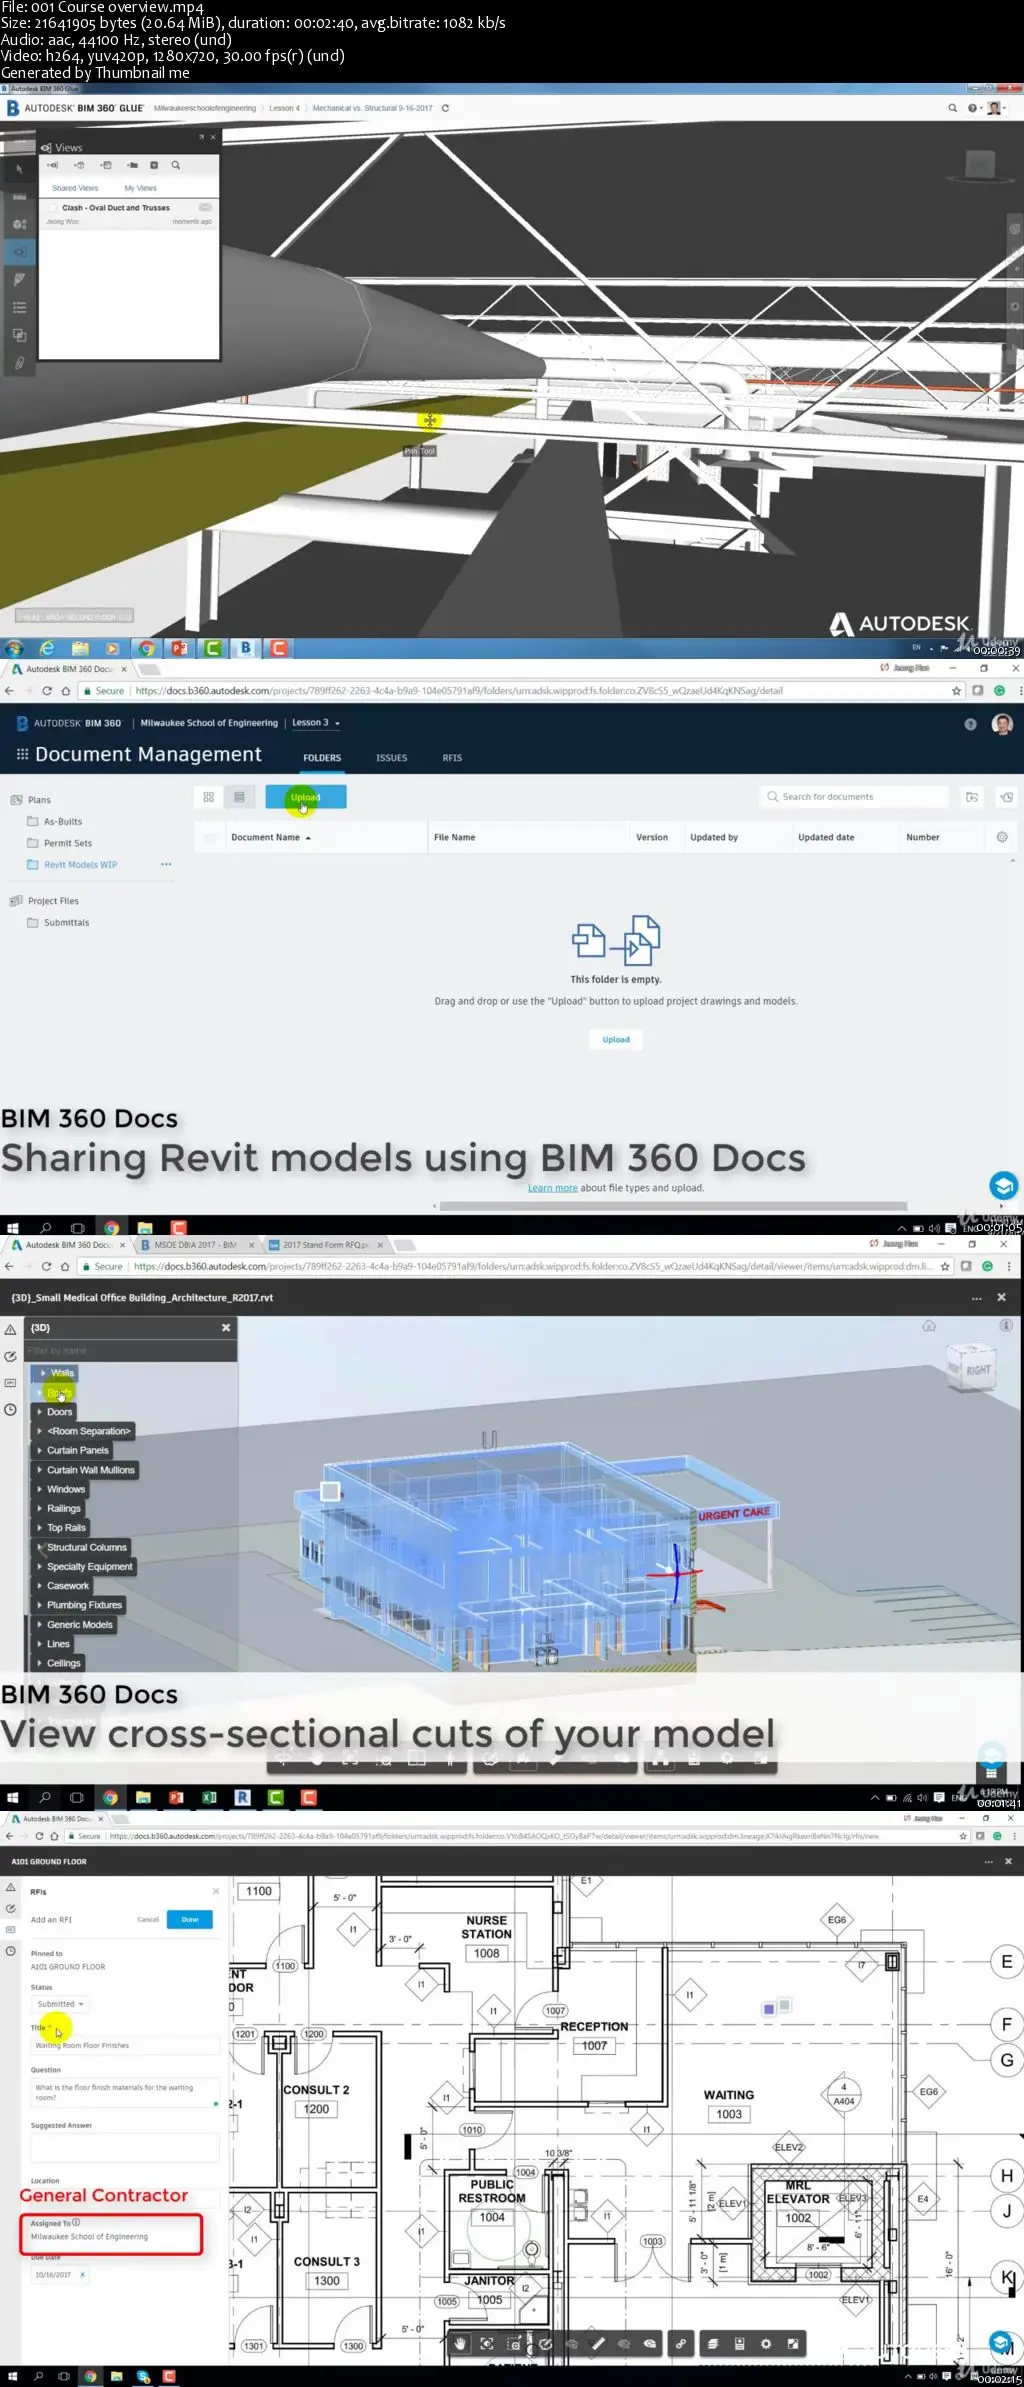Expand the Doors category in the model tree
The width and height of the screenshot is (1024, 2387).
point(40,1412)
